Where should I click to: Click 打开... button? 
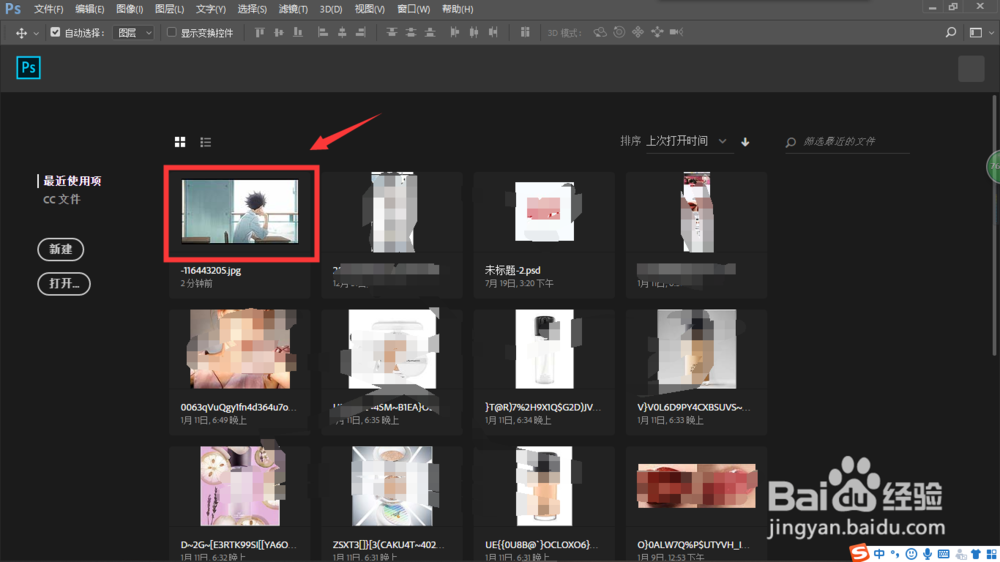coord(64,284)
